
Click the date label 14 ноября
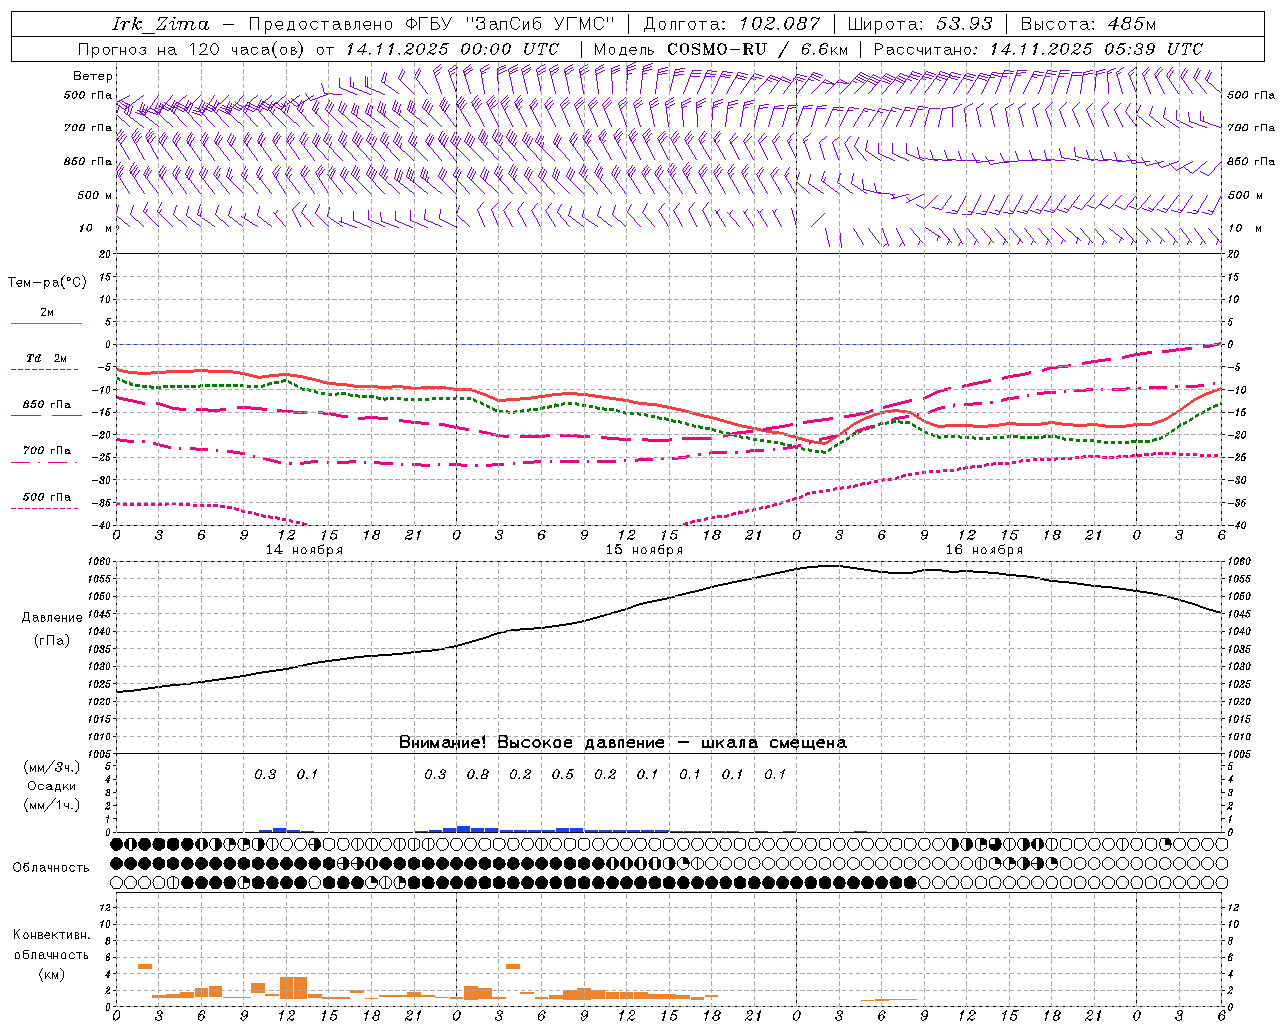pyautogui.click(x=304, y=550)
